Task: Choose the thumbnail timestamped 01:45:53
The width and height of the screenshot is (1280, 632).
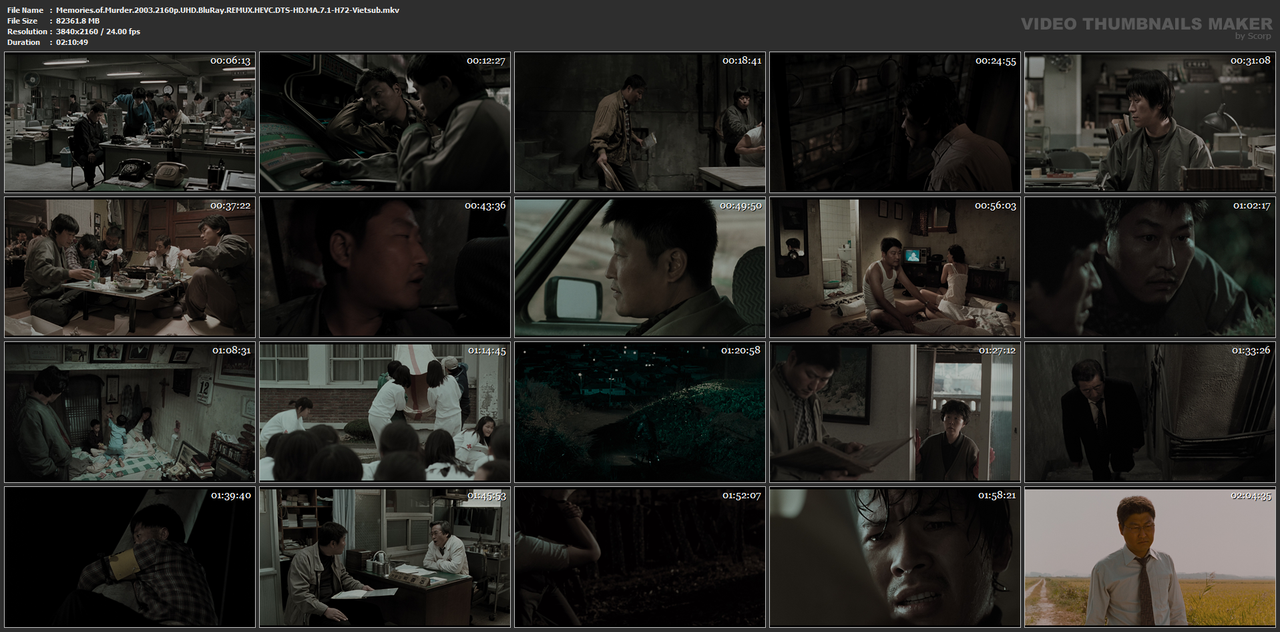Action: tap(385, 557)
